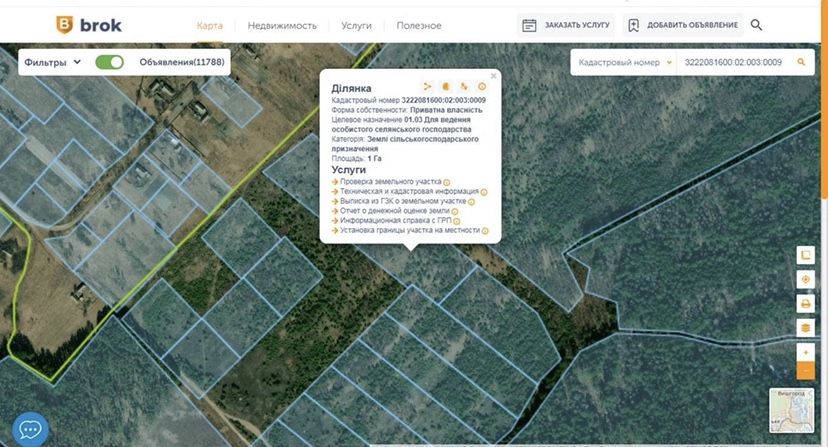This screenshot has height=447, width=828.
Task: Open Информационная справка с ГРП service
Action: tap(396, 220)
